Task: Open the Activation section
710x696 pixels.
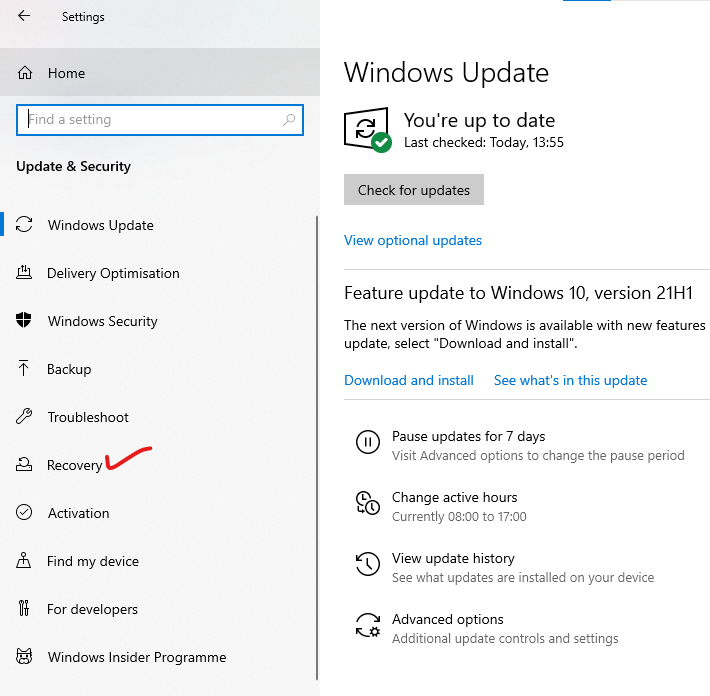Action: 158,513
